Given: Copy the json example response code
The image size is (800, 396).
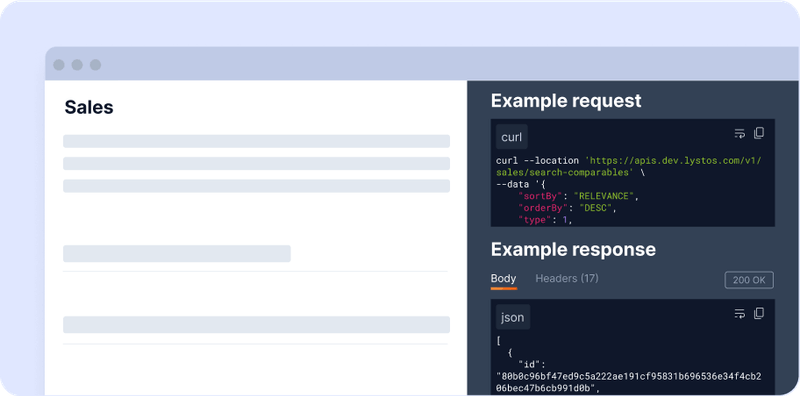Looking at the screenshot, I should (759, 313).
